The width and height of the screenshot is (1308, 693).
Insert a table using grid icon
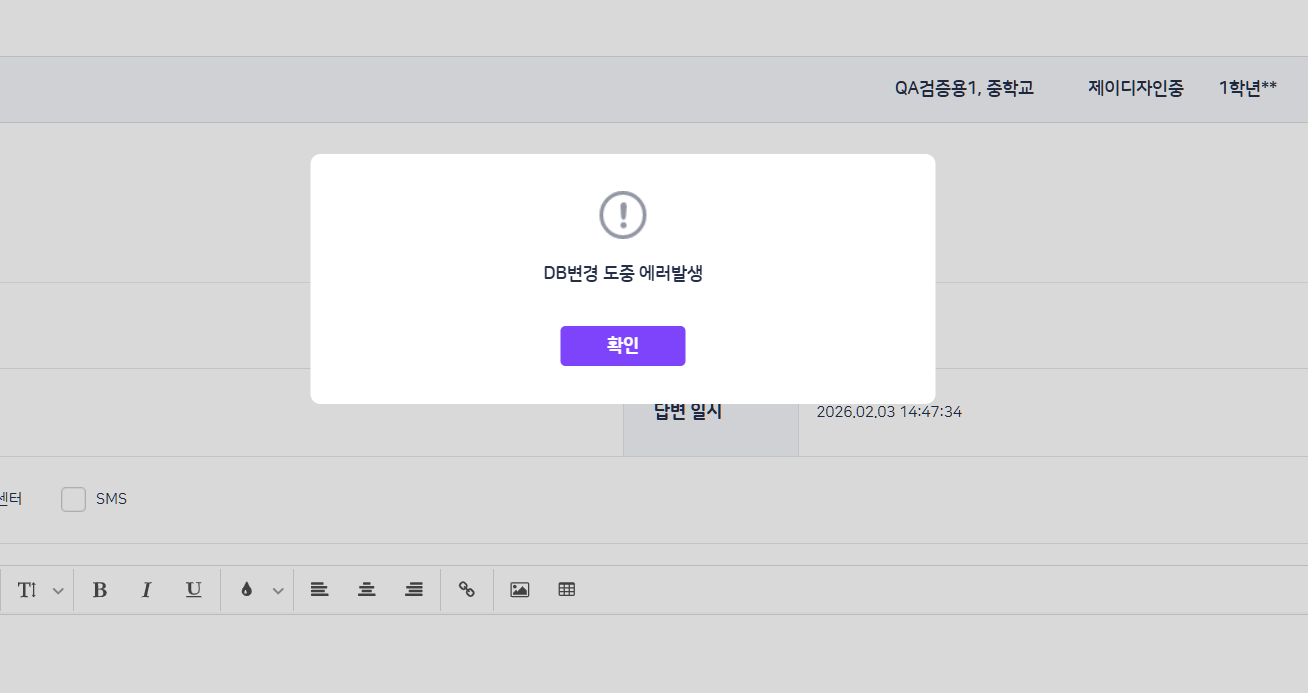point(567,590)
